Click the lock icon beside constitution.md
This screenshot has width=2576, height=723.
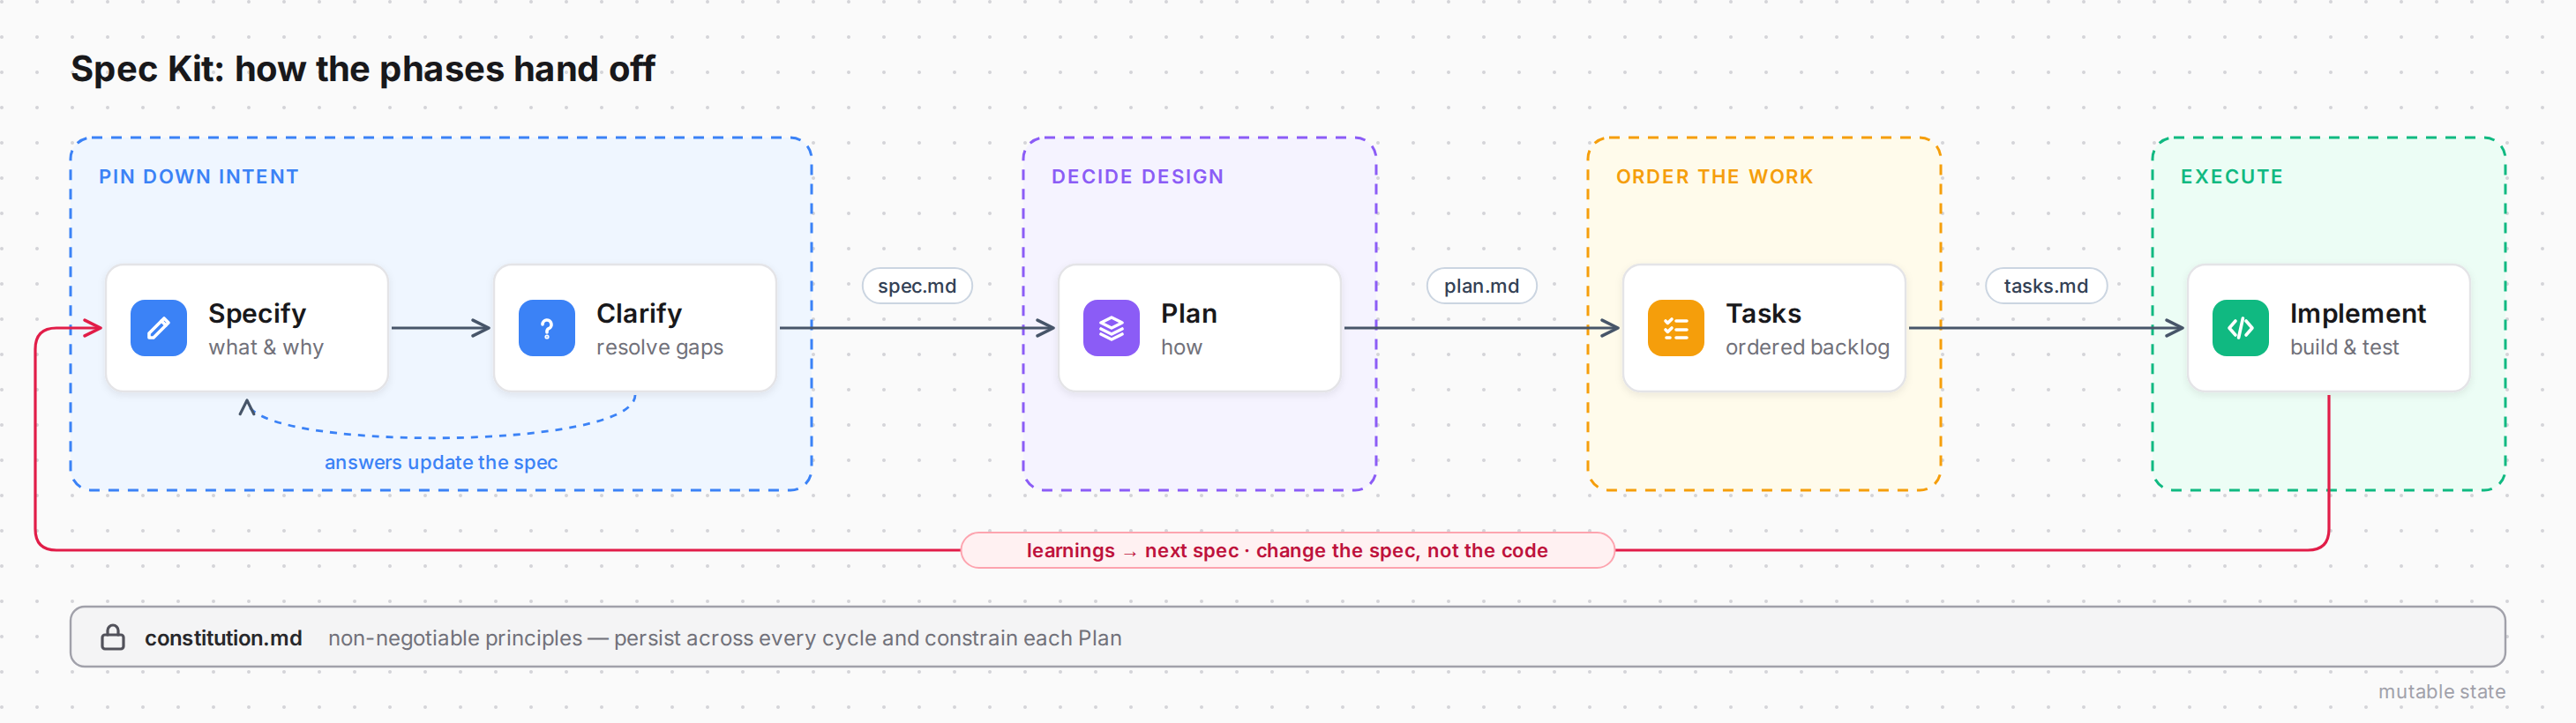pos(113,637)
